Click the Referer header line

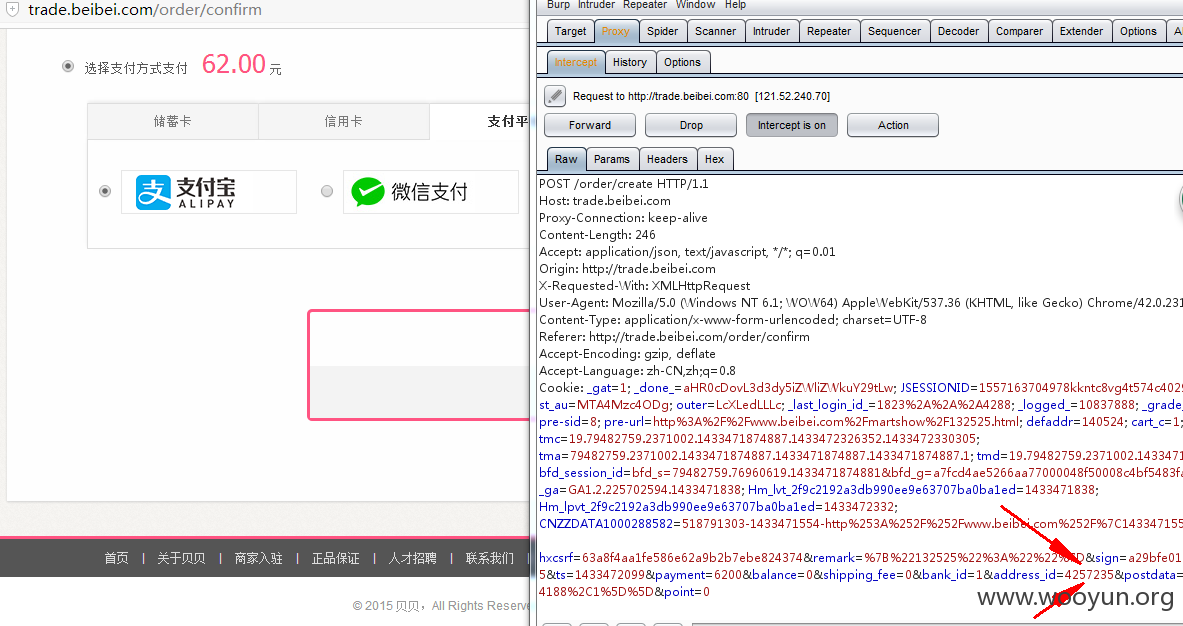[674, 336]
